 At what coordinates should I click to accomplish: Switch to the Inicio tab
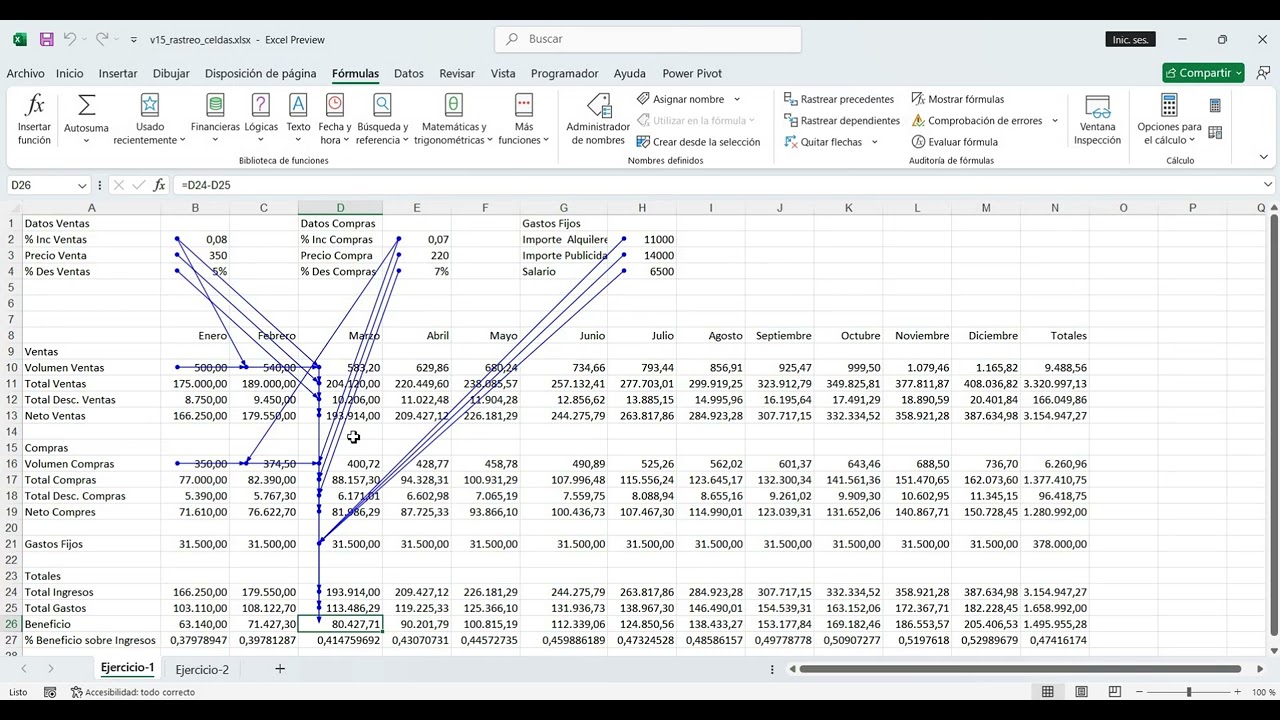click(x=70, y=73)
